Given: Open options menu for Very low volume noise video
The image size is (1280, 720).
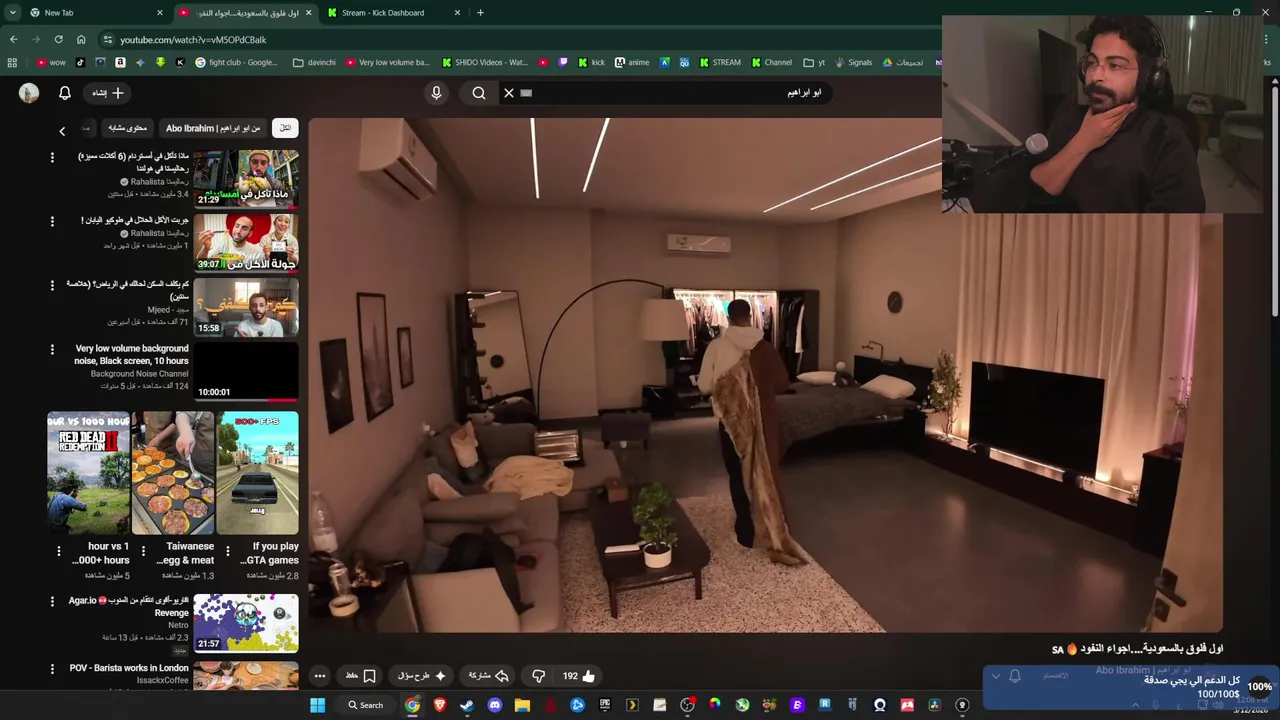Looking at the screenshot, I should [52, 349].
